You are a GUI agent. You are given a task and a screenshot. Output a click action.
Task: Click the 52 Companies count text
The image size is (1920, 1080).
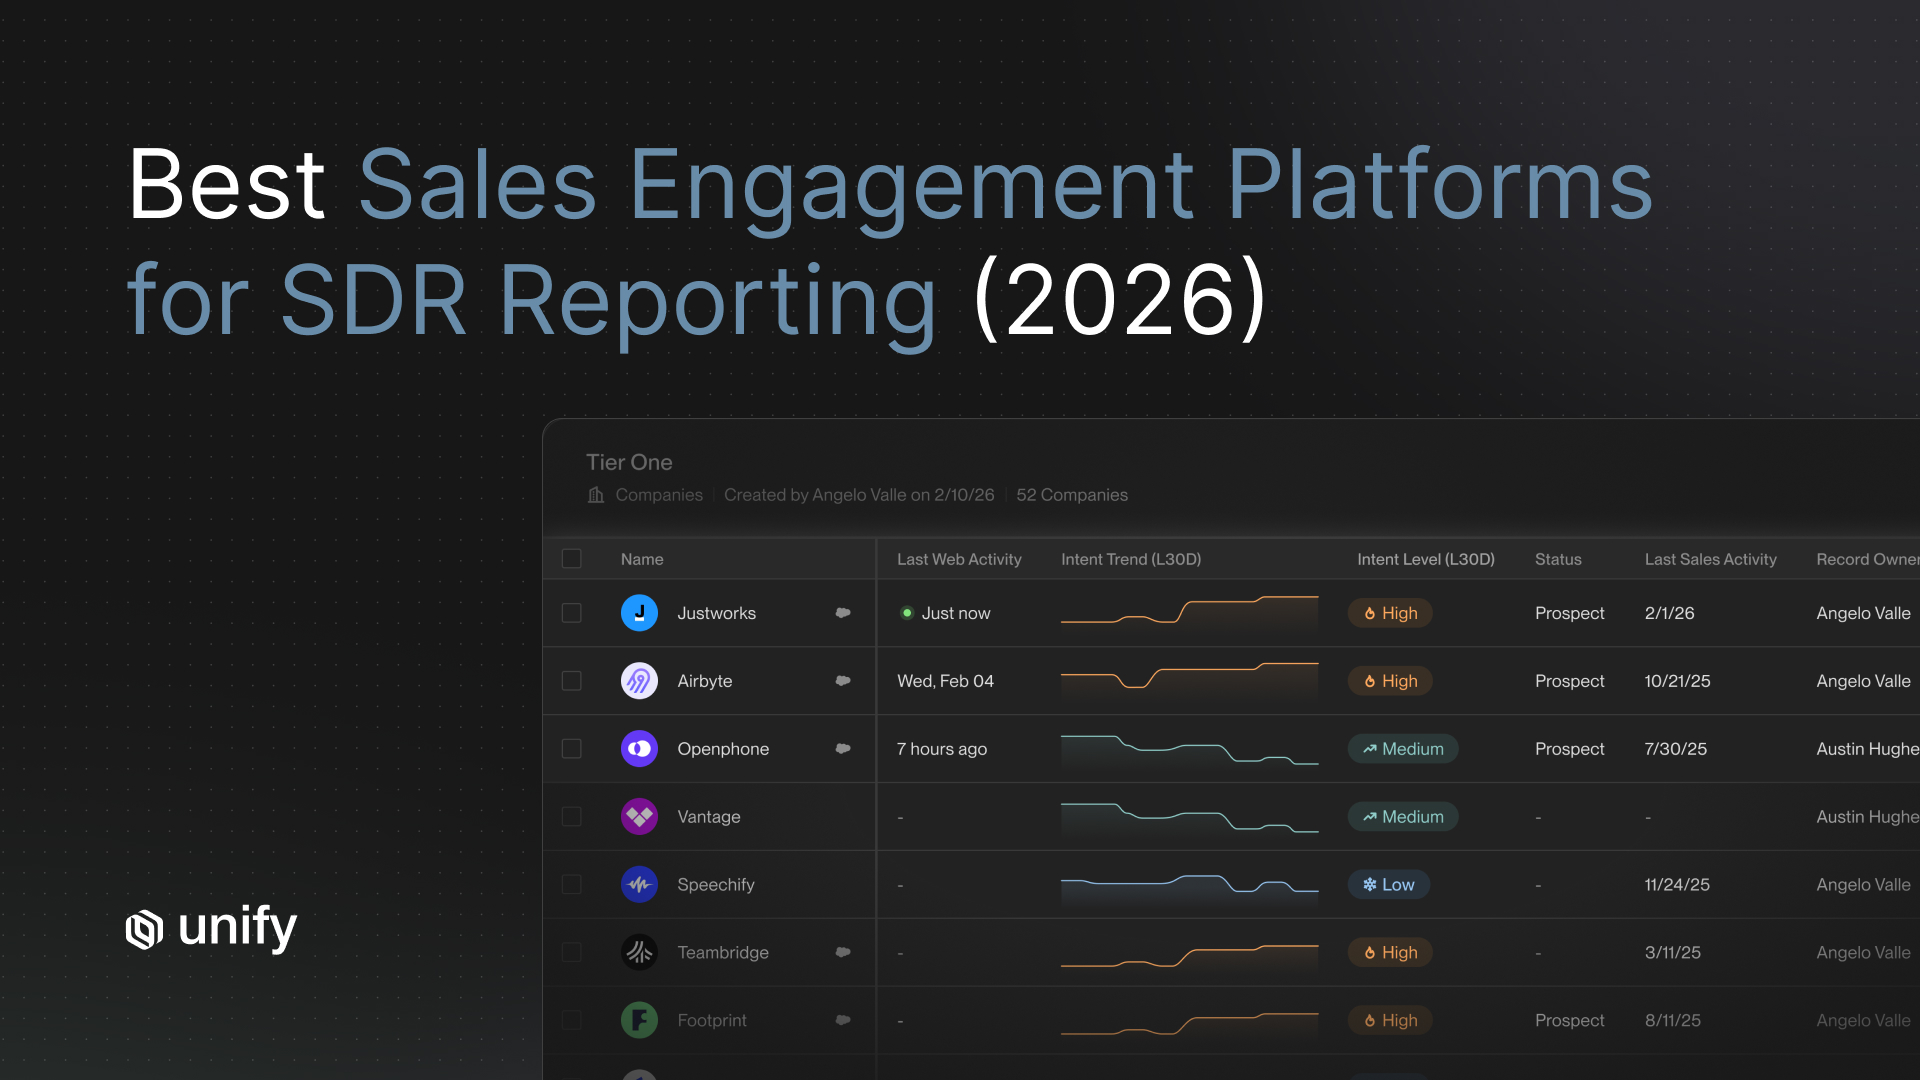tap(1072, 495)
